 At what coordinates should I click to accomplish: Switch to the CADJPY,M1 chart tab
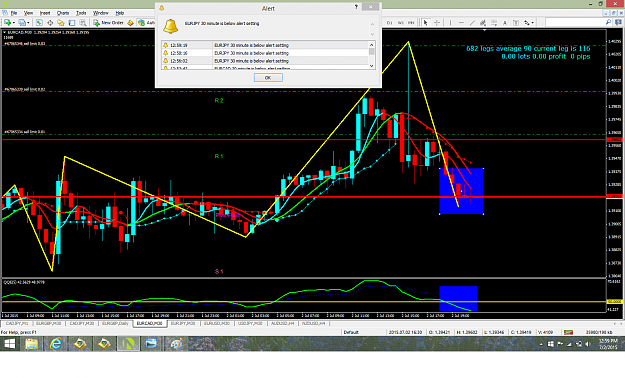pyautogui.click(x=16, y=323)
